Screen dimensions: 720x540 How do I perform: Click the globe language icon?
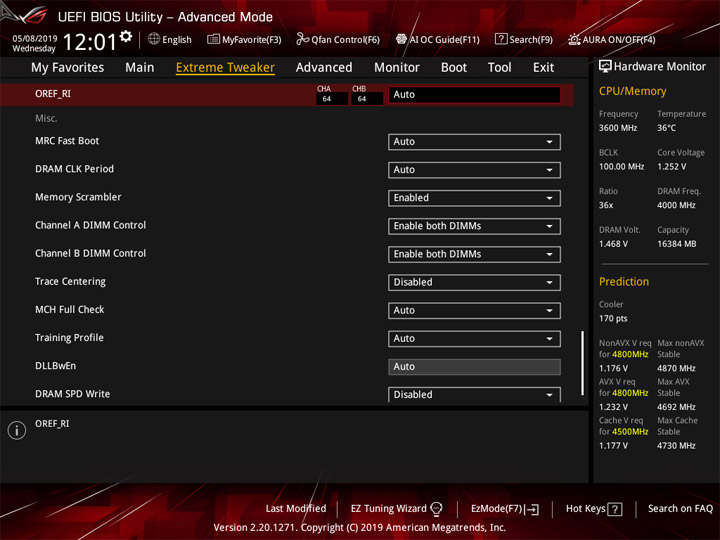tap(154, 39)
